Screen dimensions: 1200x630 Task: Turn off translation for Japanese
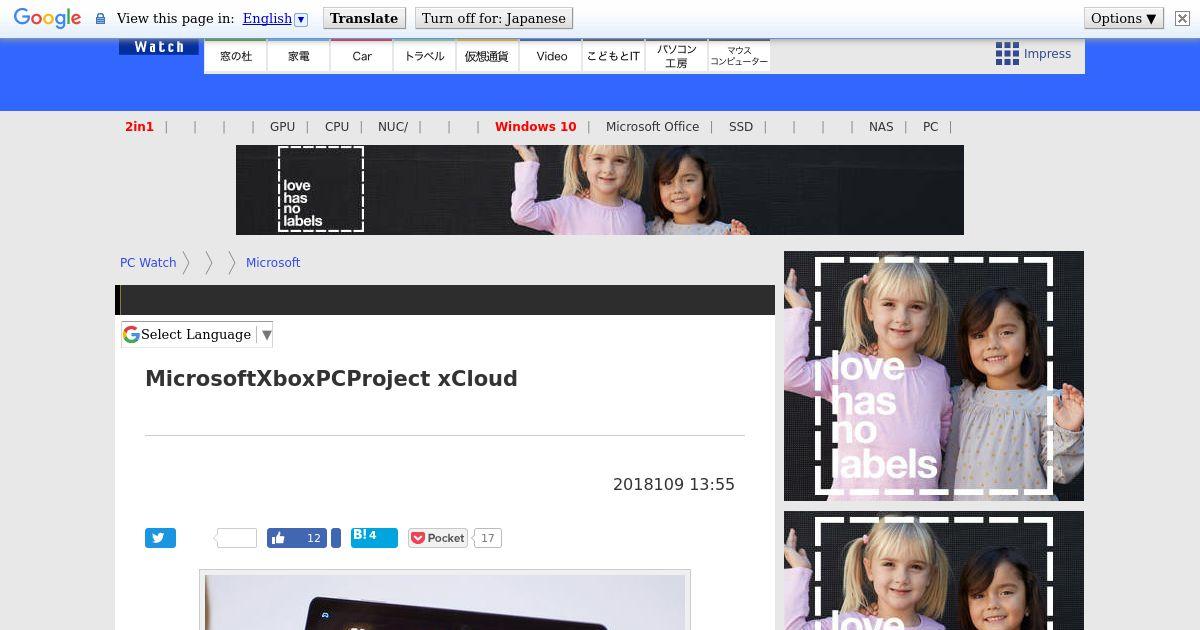pyautogui.click(x=494, y=18)
